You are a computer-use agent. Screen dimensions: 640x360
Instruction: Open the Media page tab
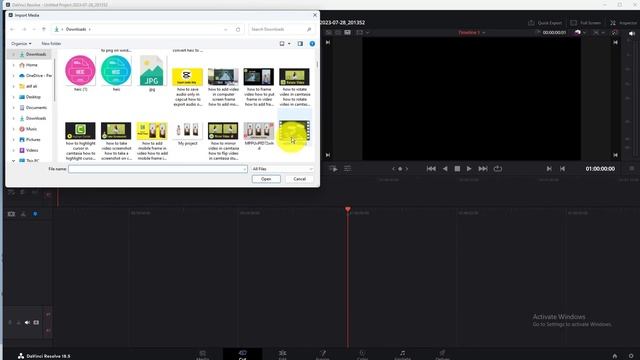coord(203,355)
